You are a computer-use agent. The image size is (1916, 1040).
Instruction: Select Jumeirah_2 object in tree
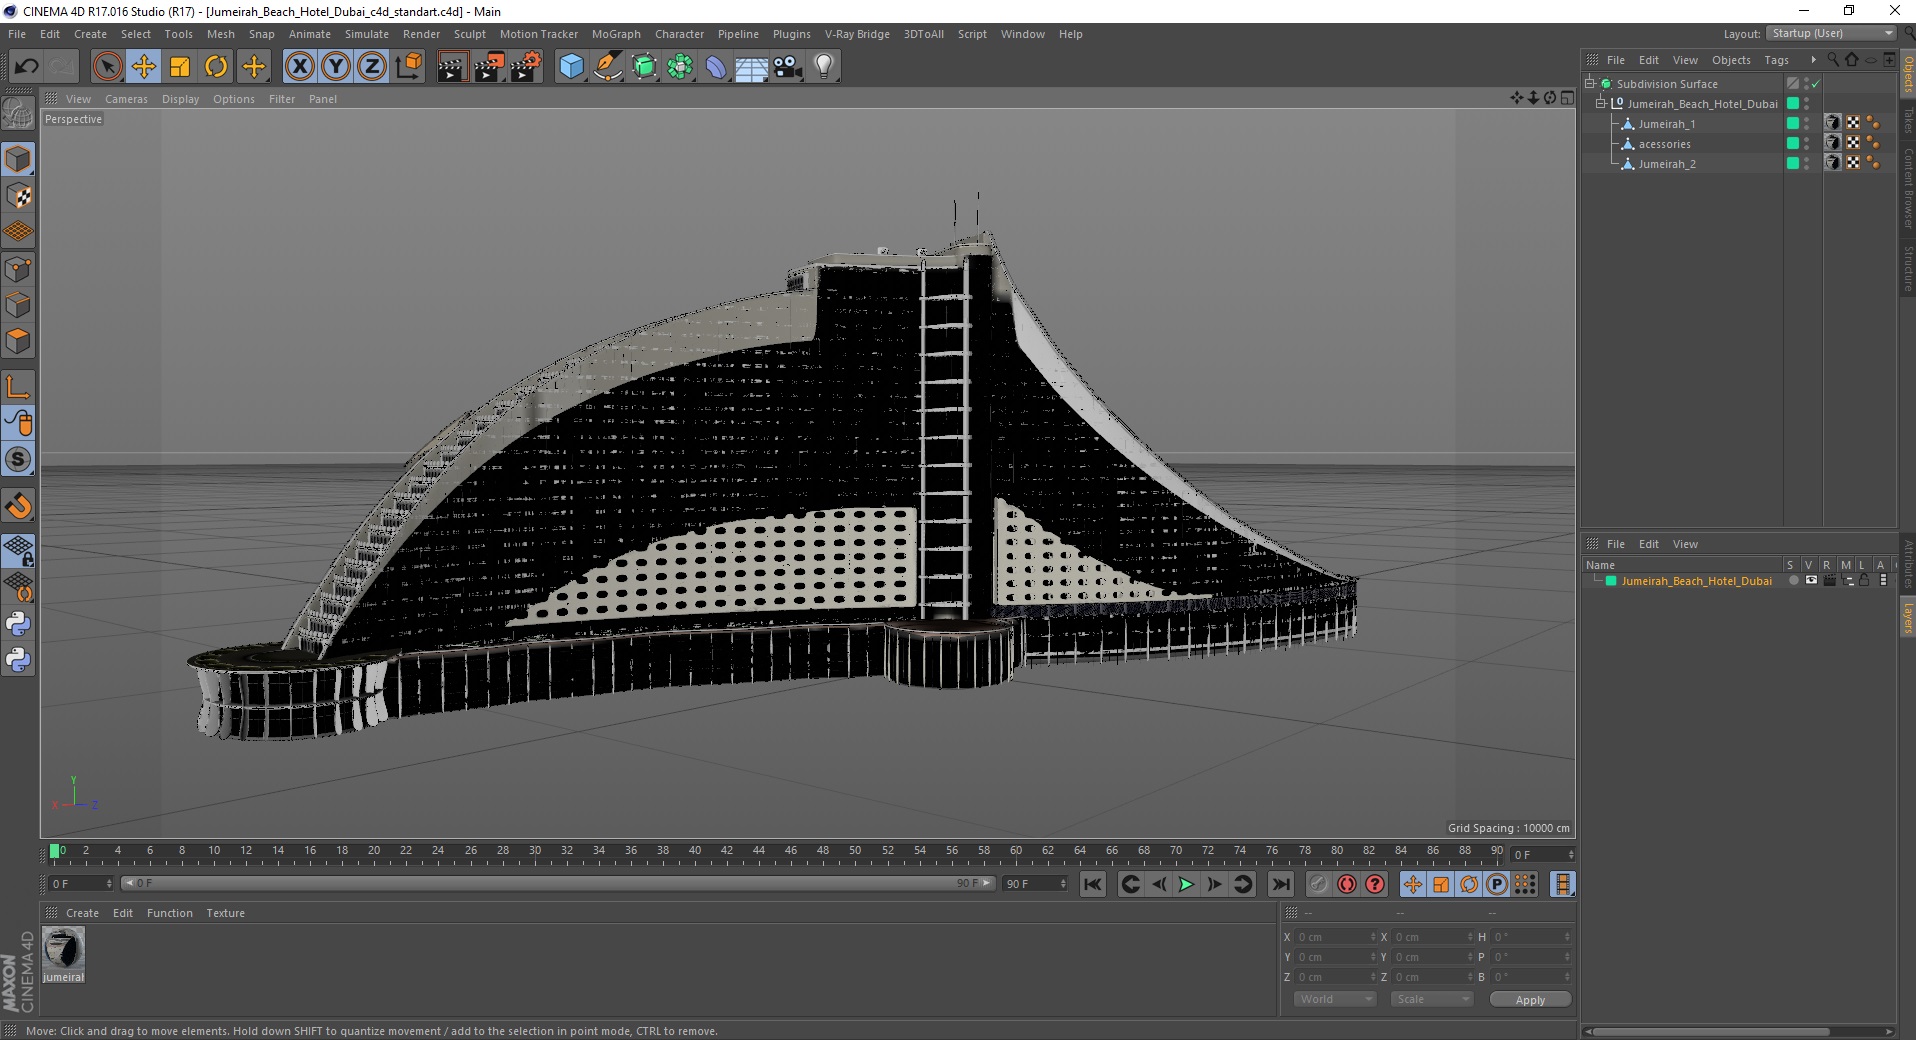pos(1666,164)
